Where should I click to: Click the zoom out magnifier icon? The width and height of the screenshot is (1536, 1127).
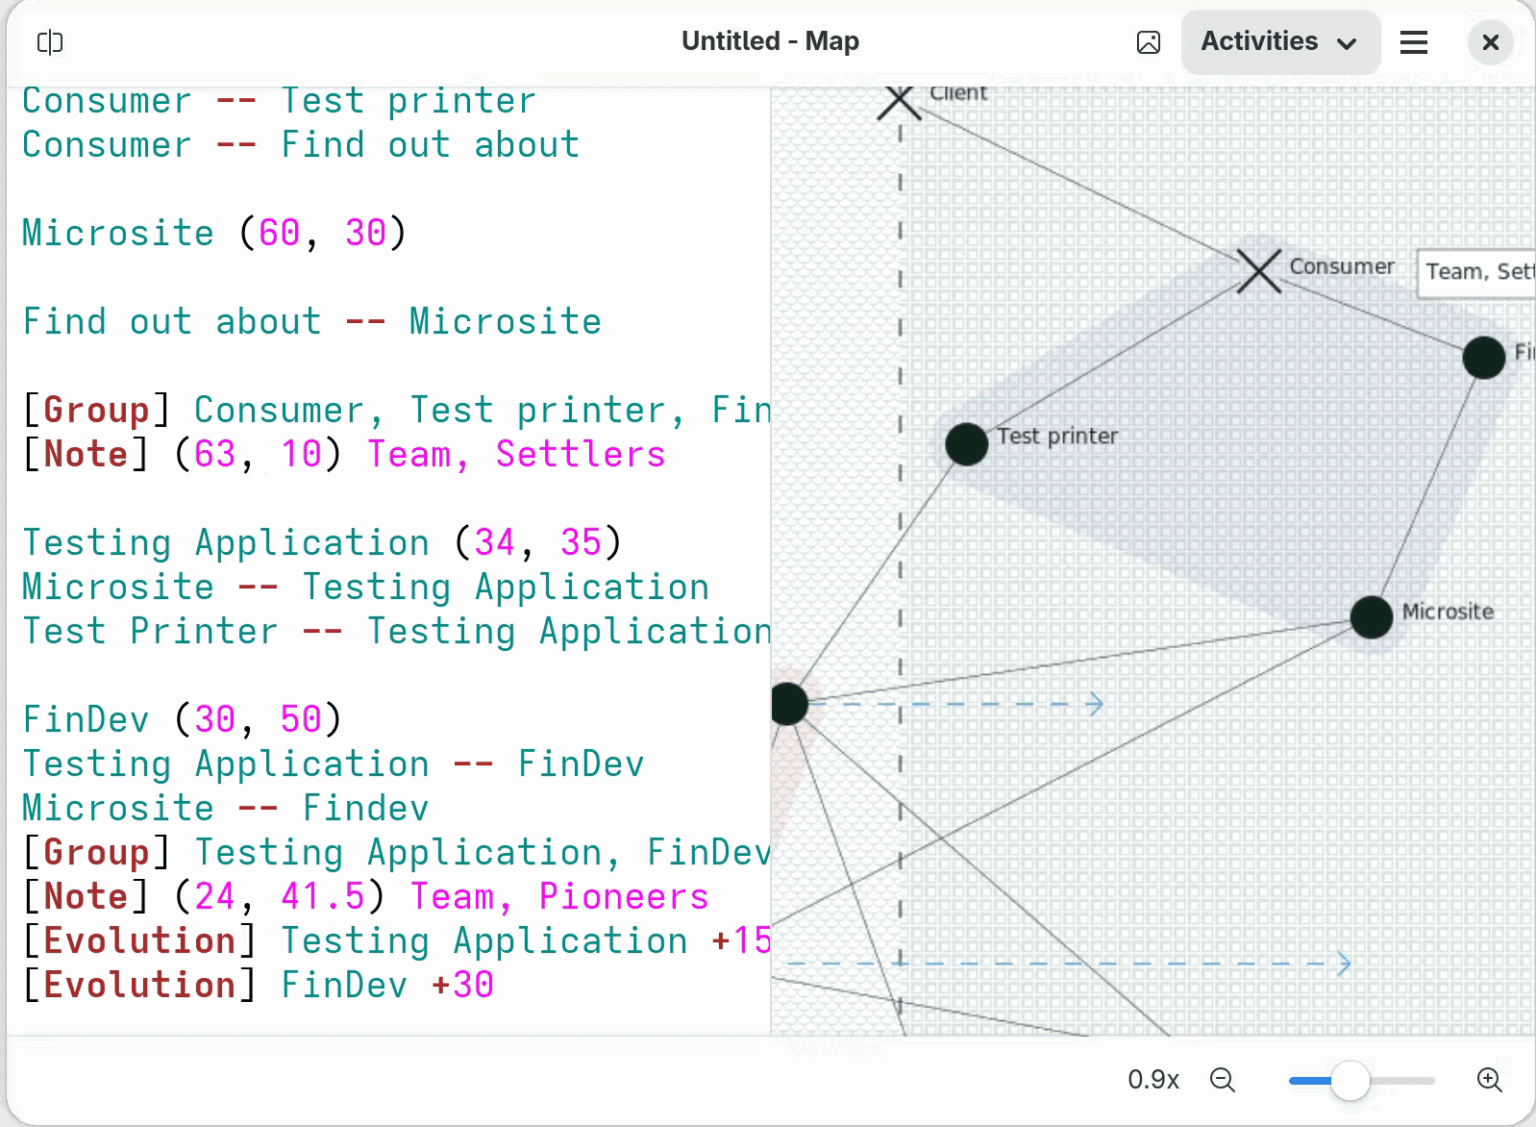tap(1222, 1080)
